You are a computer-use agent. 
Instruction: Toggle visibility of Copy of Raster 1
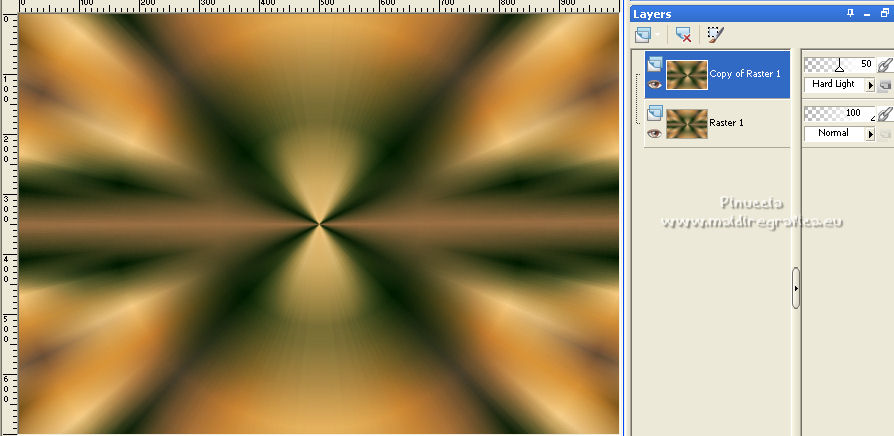[x=654, y=84]
